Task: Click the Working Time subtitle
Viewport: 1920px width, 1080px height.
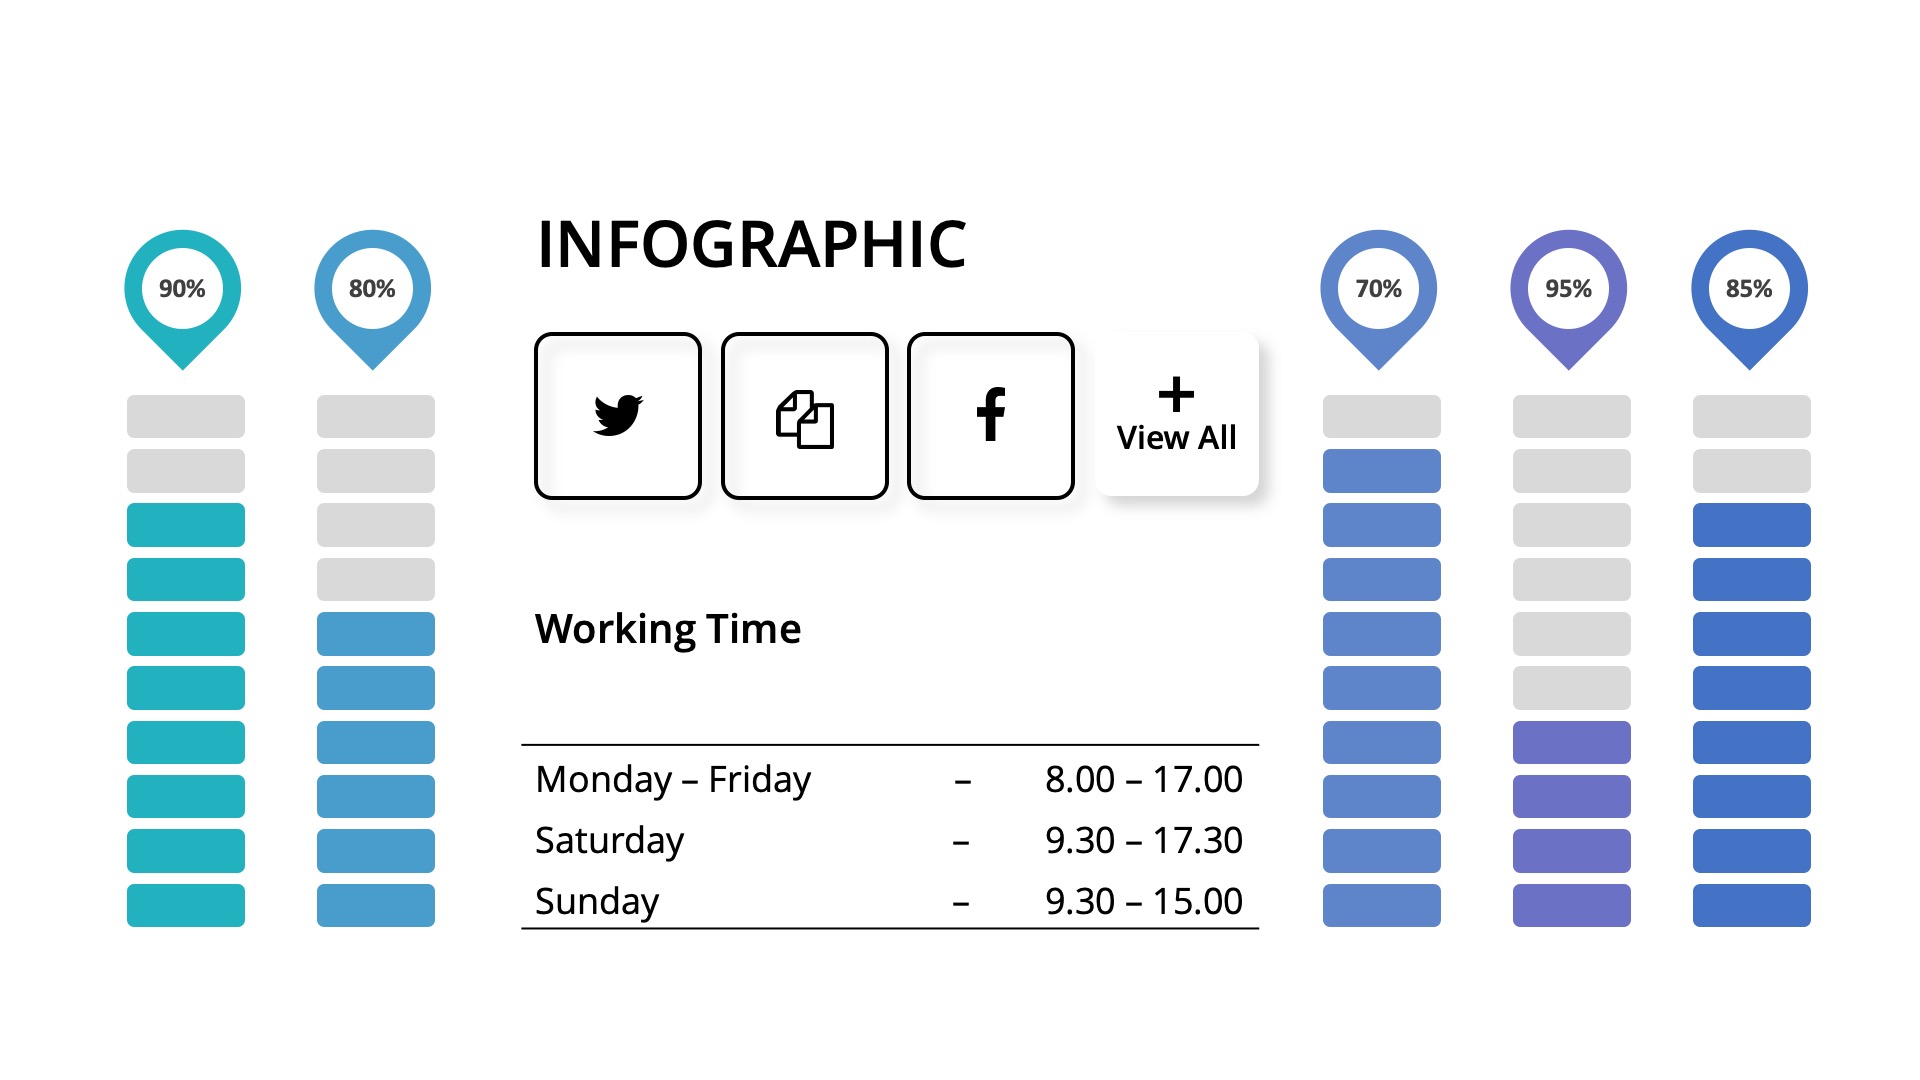Action: [x=668, y=629]
